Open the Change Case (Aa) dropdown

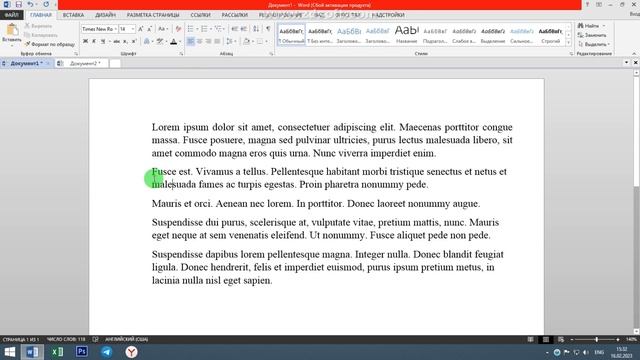click(x=163, y=29)
